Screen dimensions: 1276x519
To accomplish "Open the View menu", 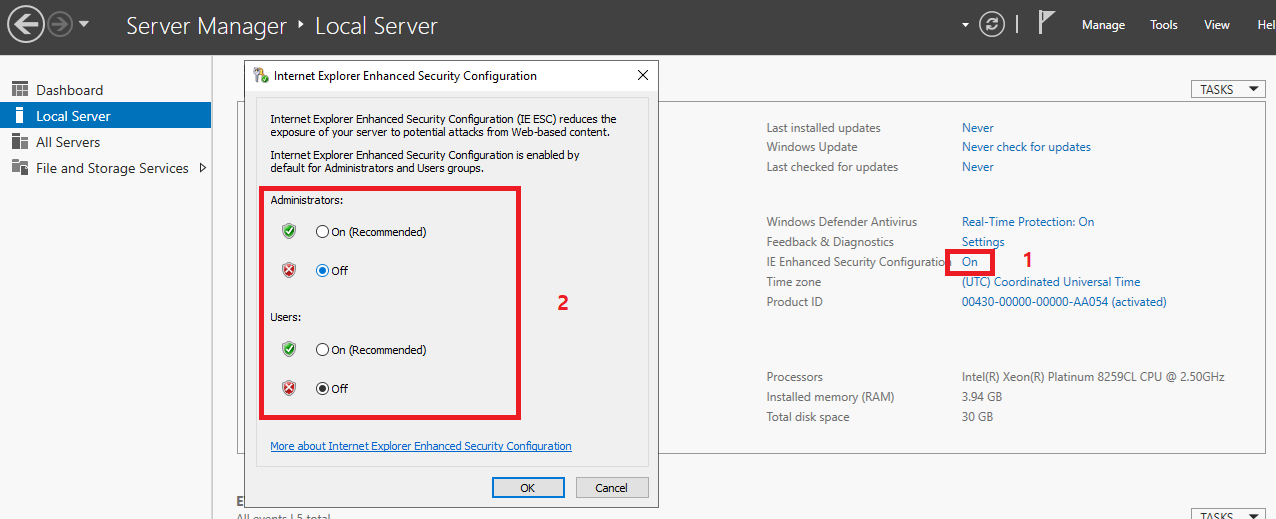I will tap(1217, 25).
